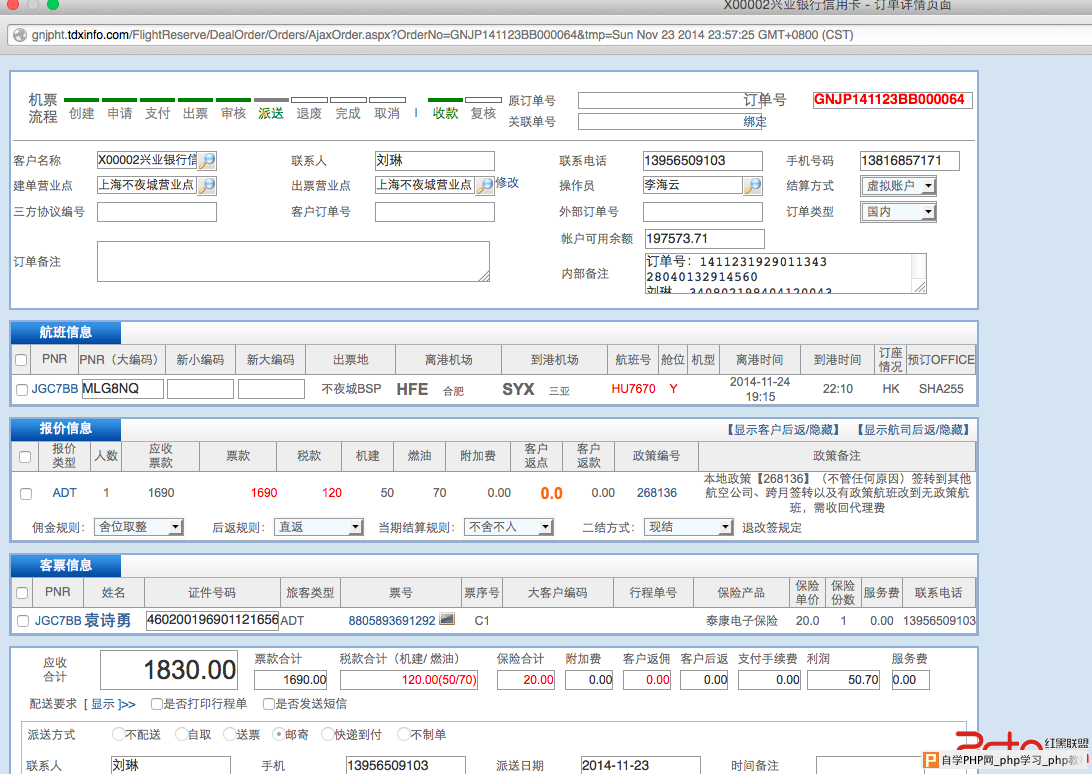The width and height of the screenshot is (1092, 774).
Task: Click the 派送日期 field 2014-11-23
Action: (x=641, y=765)
